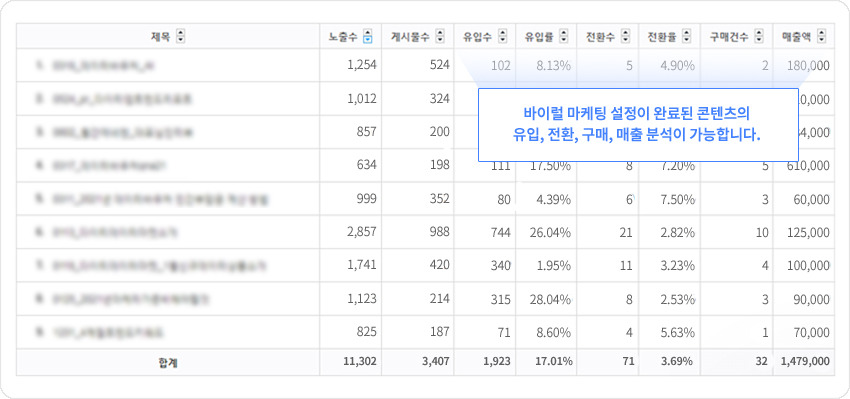Screen dimensions: 850x399
Task: Click the 26.04% 유입률 value
Action: (550, 233)
